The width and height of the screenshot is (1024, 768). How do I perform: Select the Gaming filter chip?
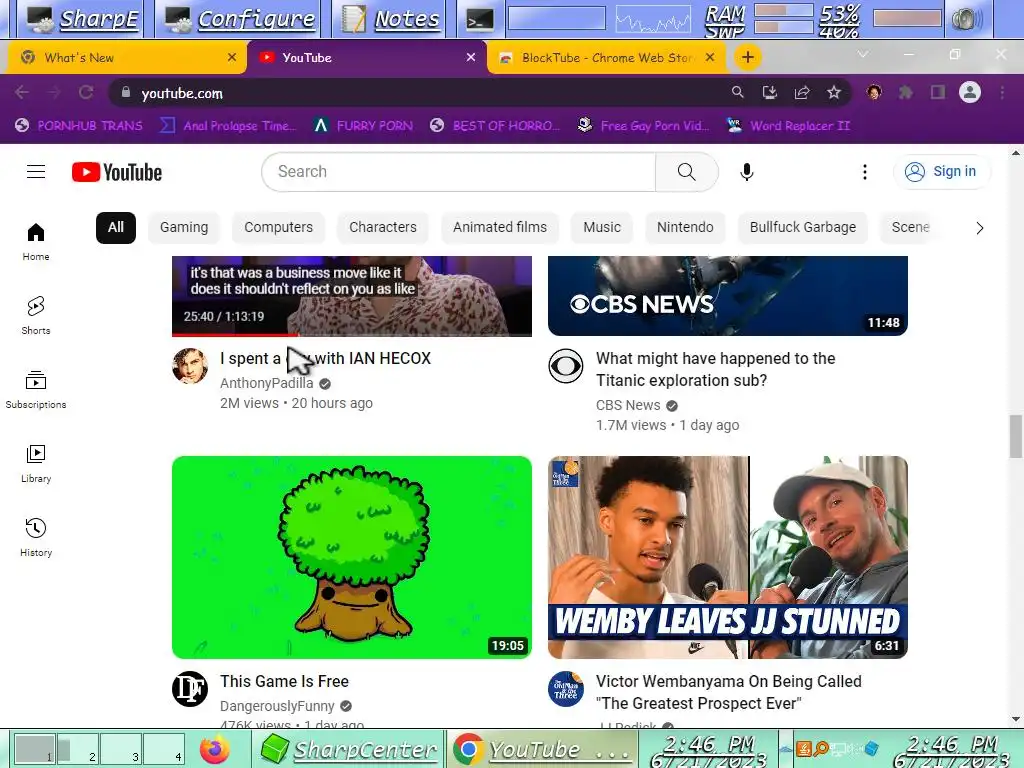click(184, 227)
